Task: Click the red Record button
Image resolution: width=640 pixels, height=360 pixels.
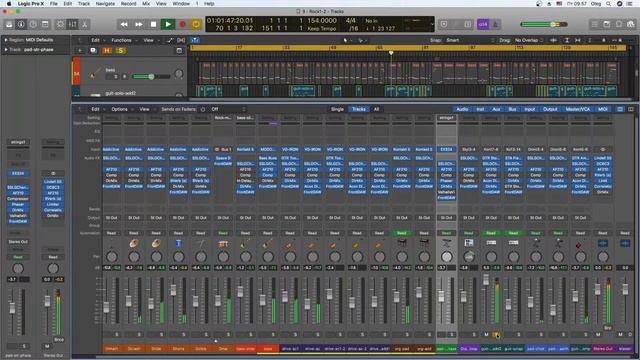Action: (x=182, y=24)
